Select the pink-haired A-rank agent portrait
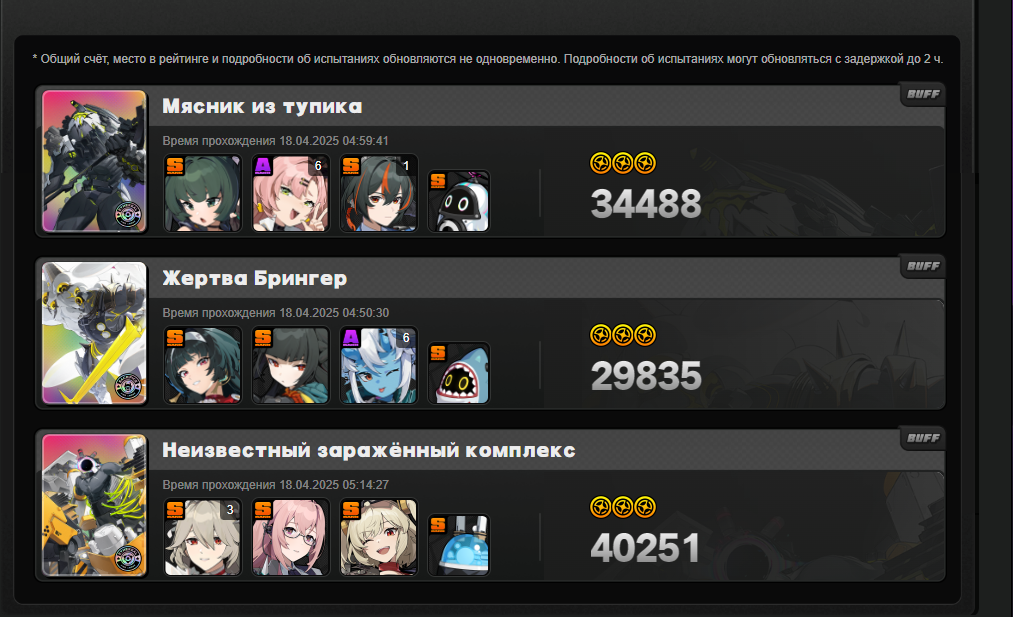The width and height of the screenshot is (1013, 617). pyautogui.click(x=290, y=193)
